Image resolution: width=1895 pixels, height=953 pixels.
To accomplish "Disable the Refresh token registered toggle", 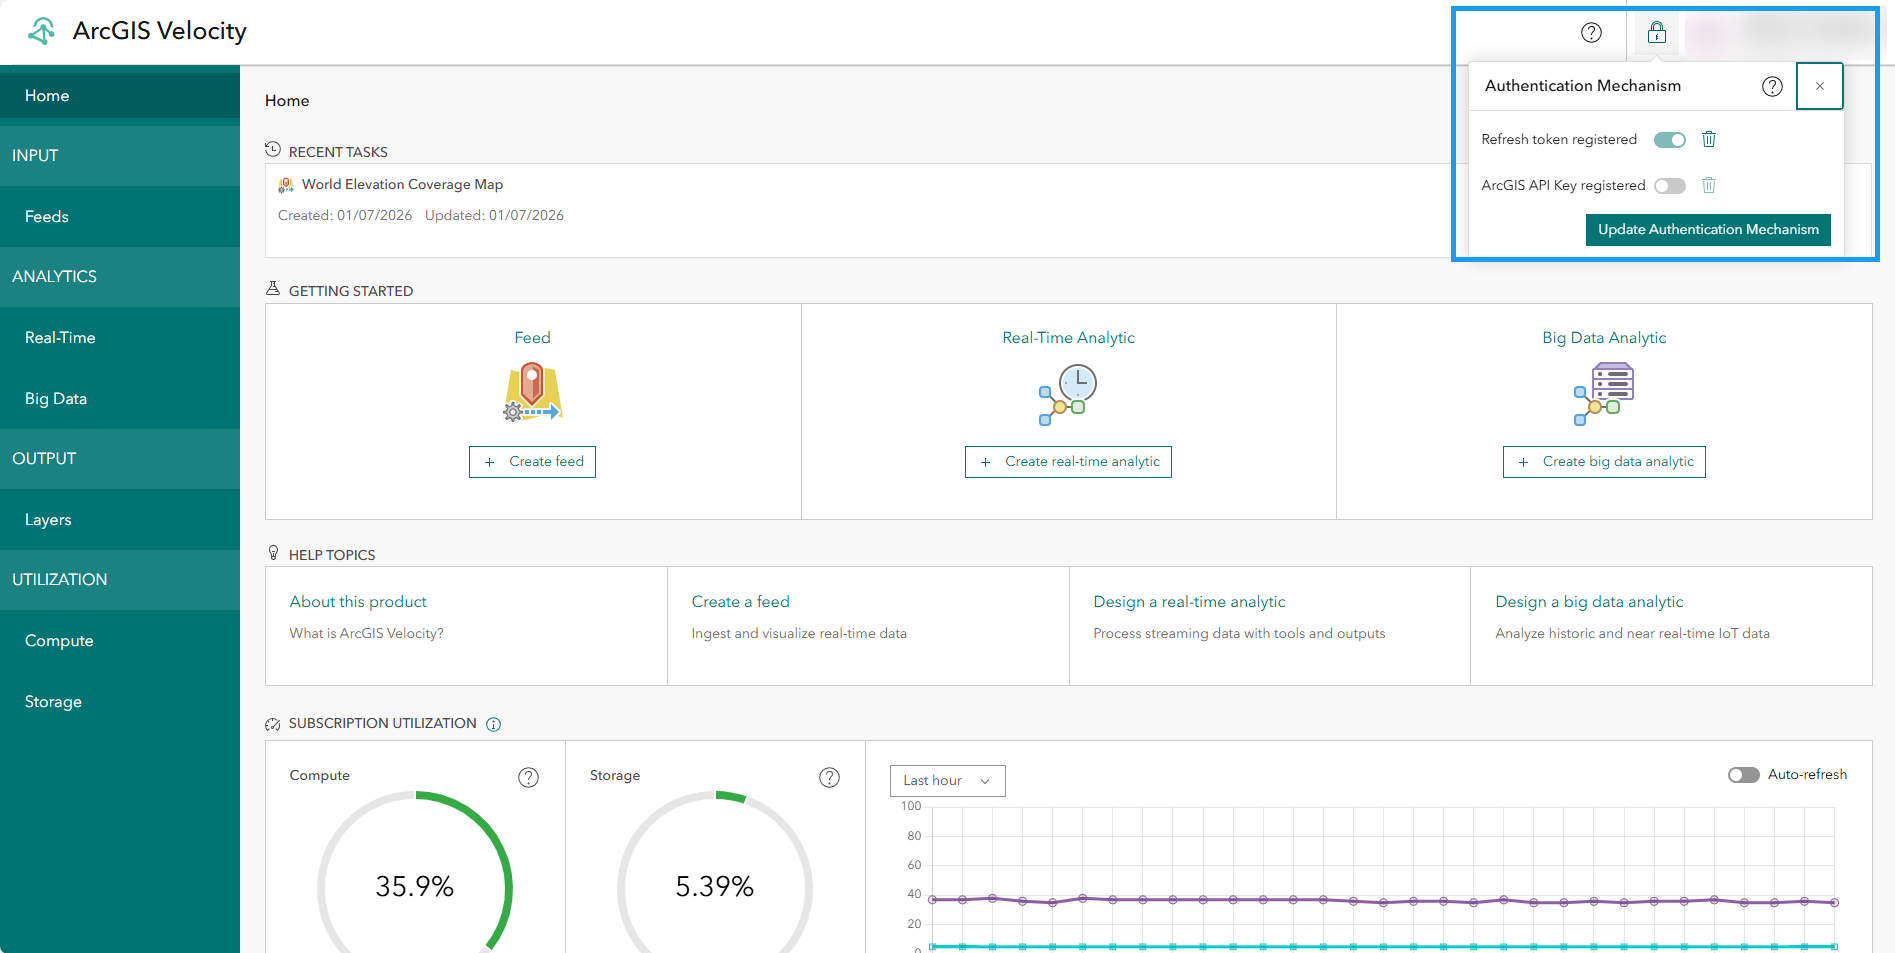I will (1668, 139).
